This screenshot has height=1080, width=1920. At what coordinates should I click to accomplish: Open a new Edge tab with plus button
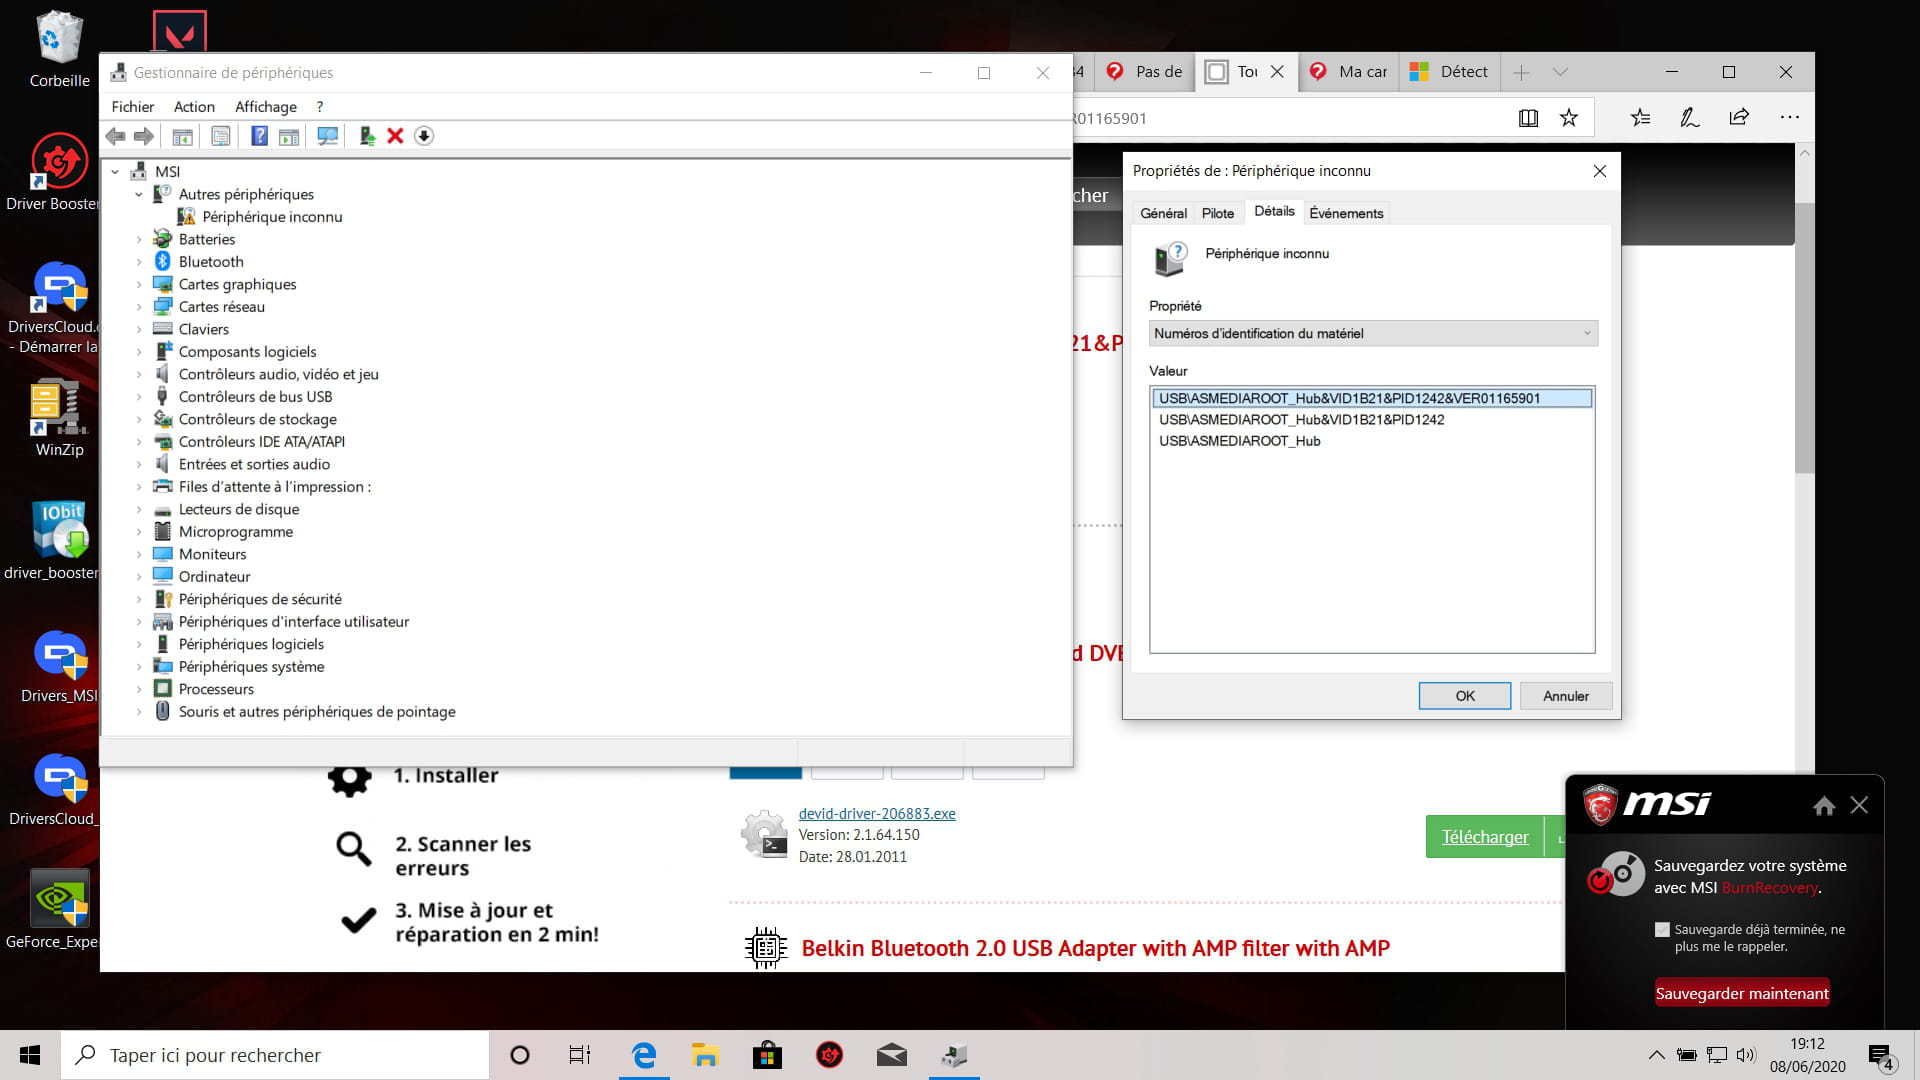pyautogui.click(x=1521, y=72)
